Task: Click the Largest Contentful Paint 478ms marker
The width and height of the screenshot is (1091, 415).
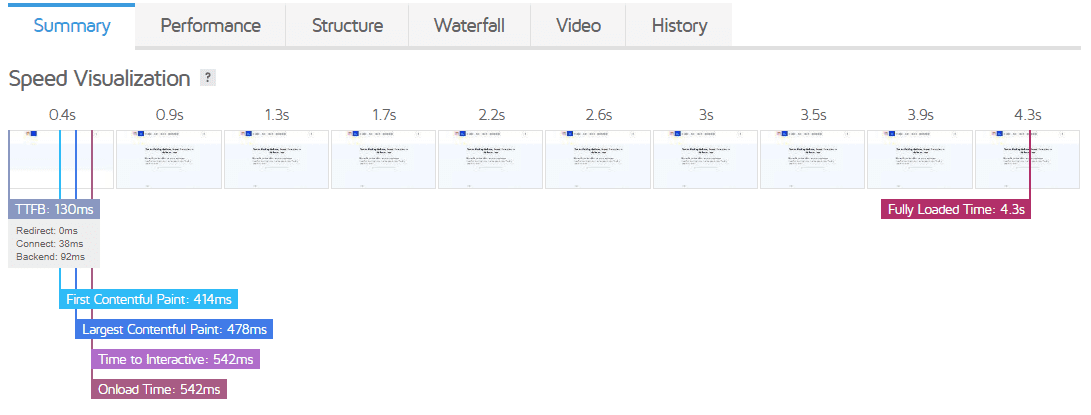Action: [174, 329]
